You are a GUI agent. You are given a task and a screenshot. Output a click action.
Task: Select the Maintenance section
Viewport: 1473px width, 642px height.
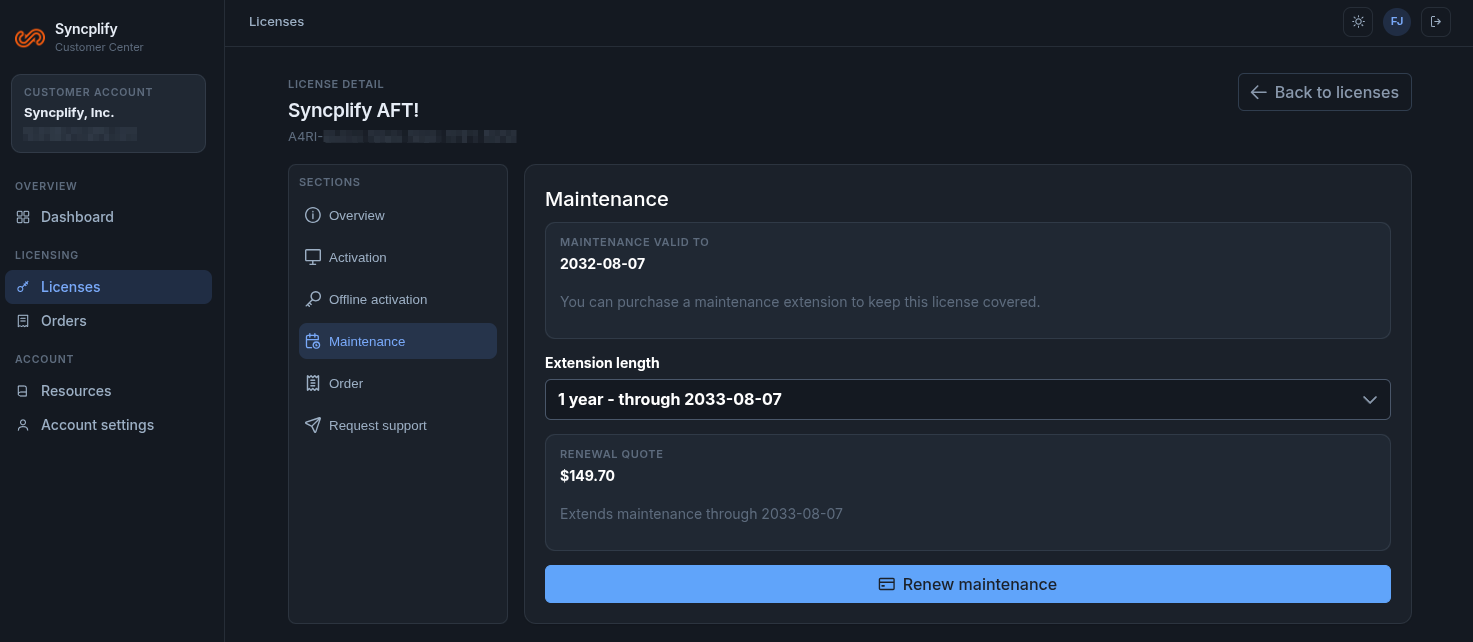(x=398, y=341)
